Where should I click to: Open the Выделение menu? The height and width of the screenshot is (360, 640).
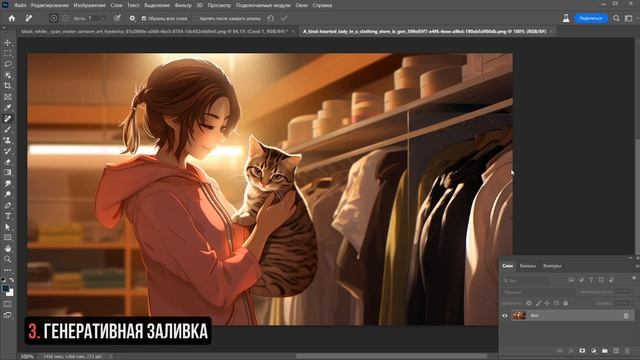pos(157,5)
